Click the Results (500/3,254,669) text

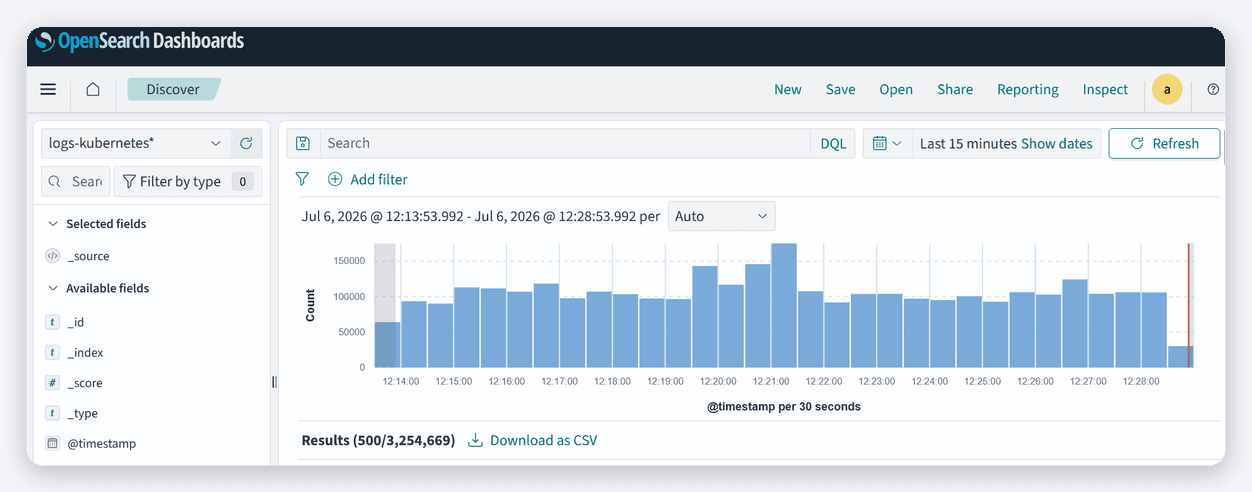378,440
